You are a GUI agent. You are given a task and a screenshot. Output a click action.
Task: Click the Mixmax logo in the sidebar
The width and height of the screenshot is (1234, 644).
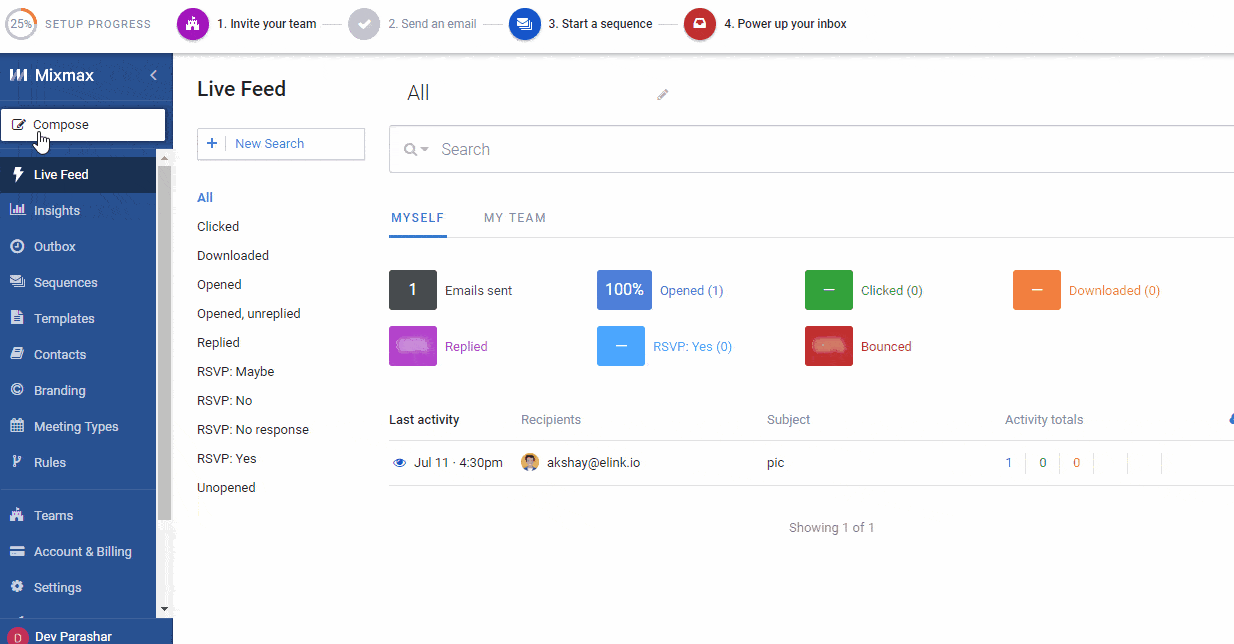pos(51,75)
